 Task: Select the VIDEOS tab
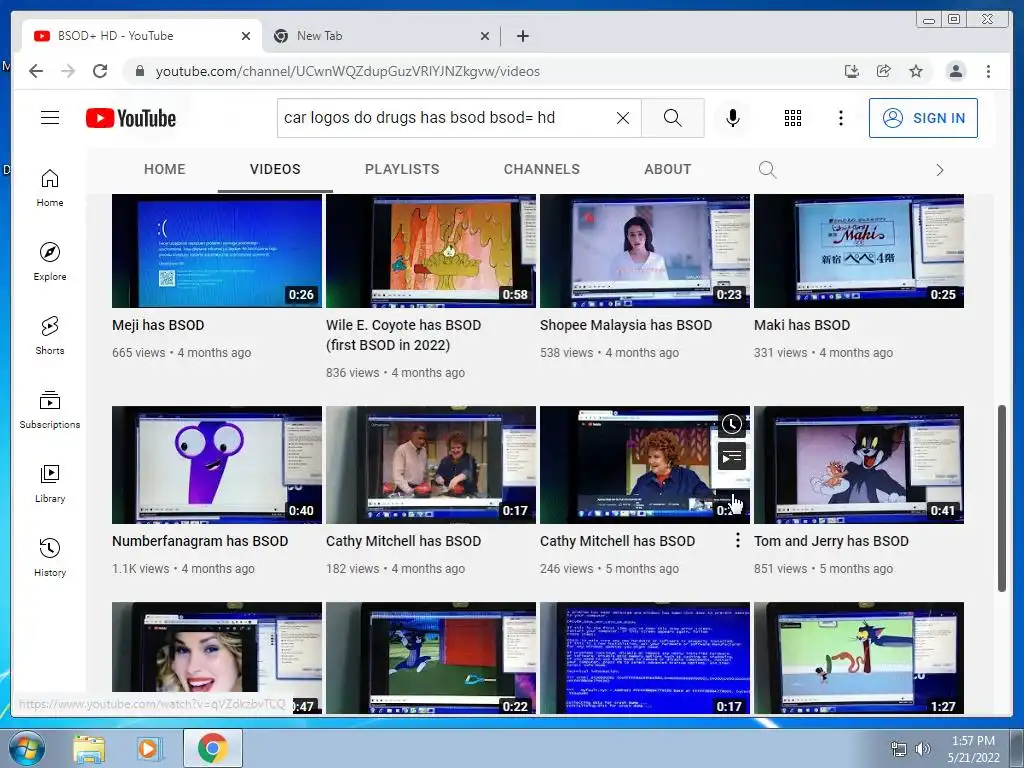click(275, 169)
